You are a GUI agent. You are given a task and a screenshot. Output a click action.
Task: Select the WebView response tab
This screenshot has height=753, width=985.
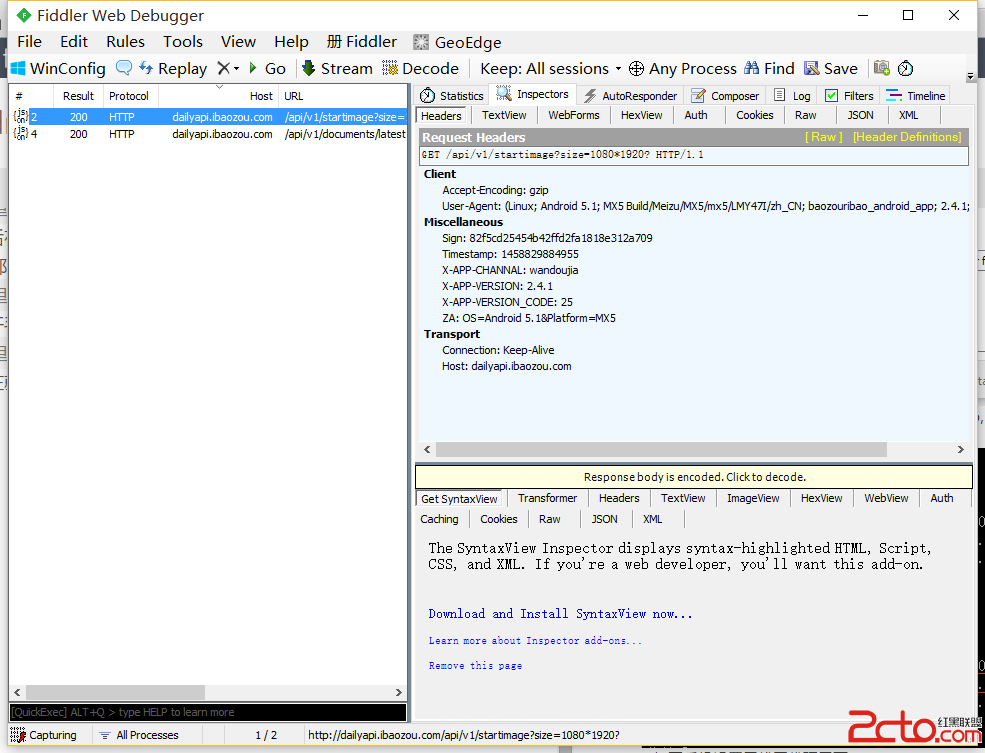click(x=886, y=498)
